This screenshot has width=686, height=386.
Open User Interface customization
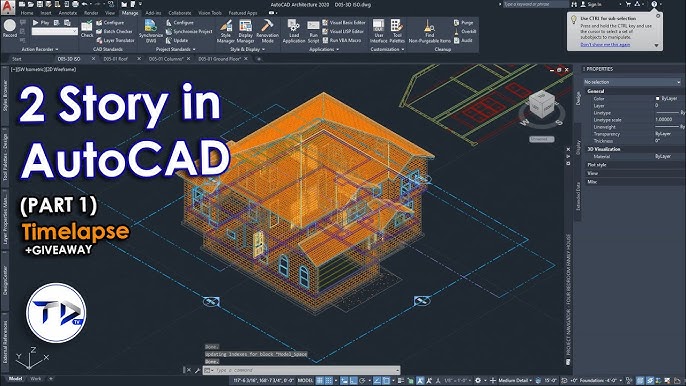tap(378, 31)
